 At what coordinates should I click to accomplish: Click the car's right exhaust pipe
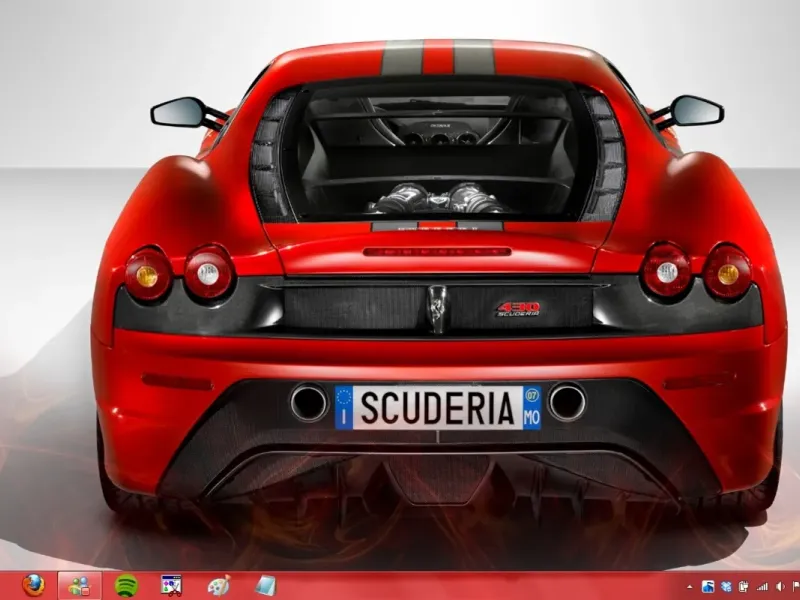[x=567, y=402]
